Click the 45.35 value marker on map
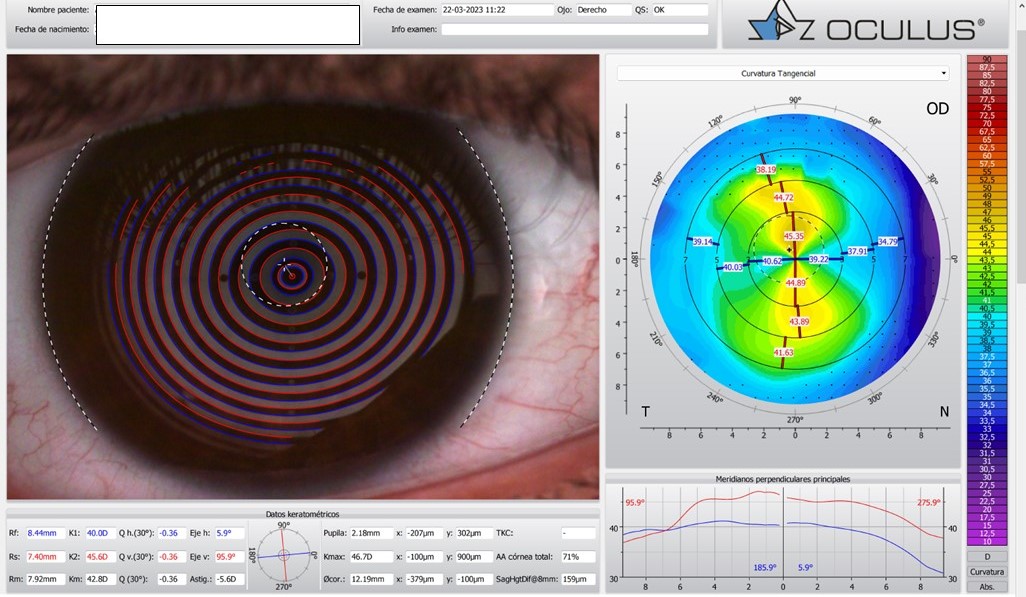The image size is (1026, 597). pos(793,236)
